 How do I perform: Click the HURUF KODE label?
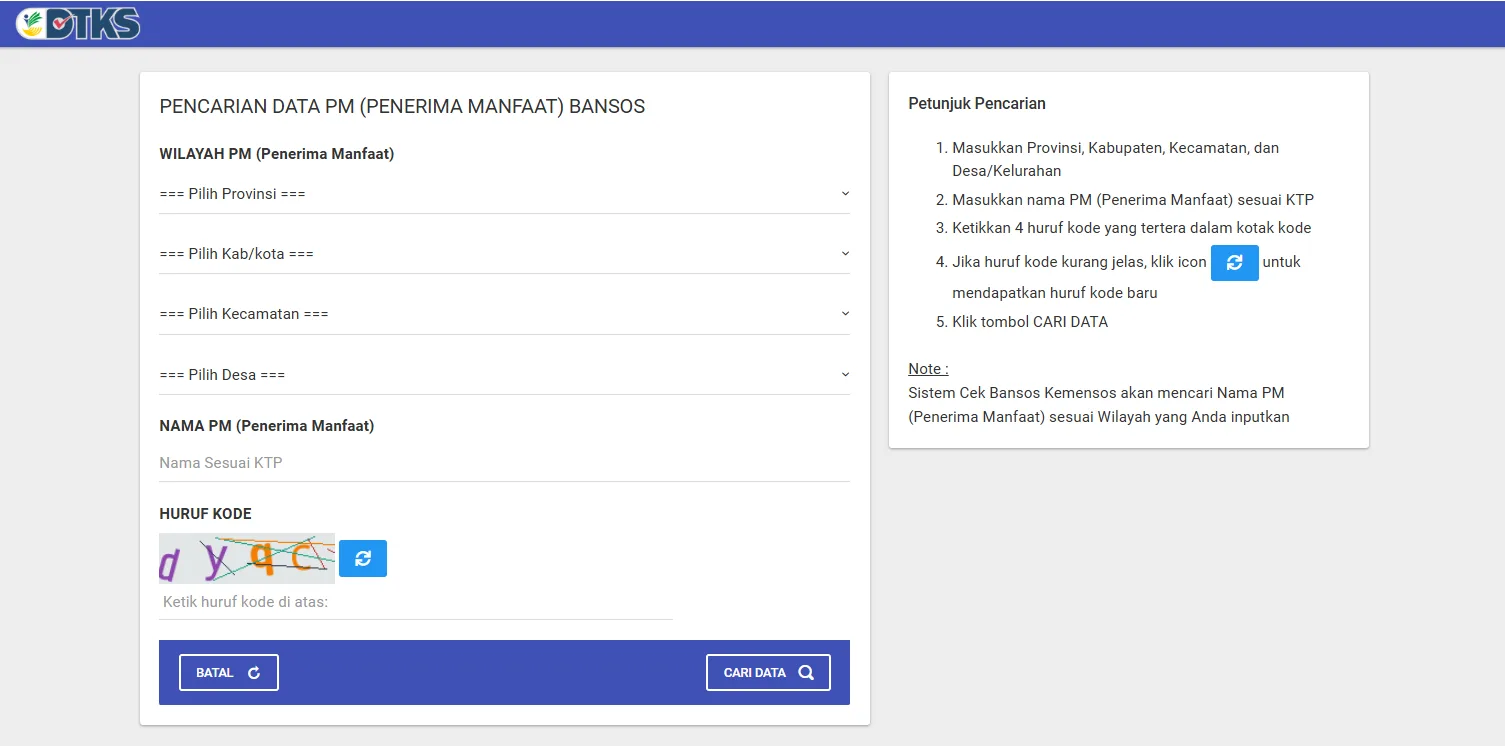205,514
